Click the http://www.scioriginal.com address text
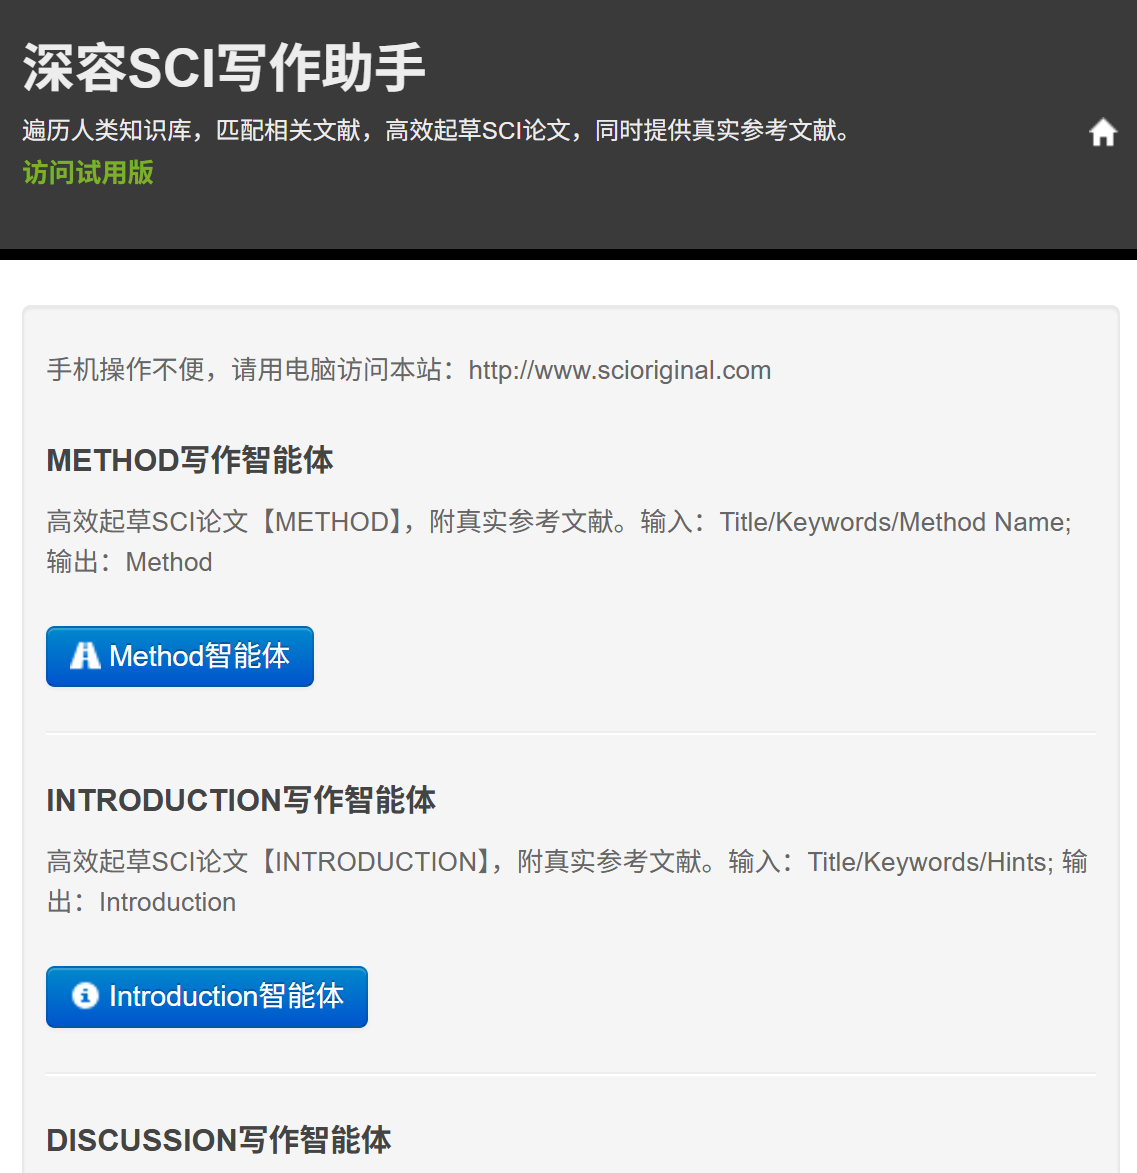 click(x=619, y=370)
